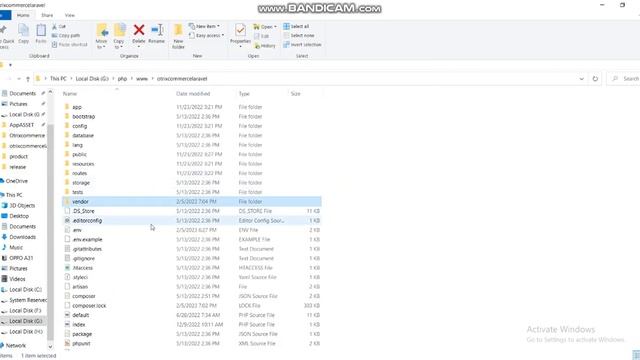Select the index PHP file
The image size is (640, 360).
click(x=192, y=324)
